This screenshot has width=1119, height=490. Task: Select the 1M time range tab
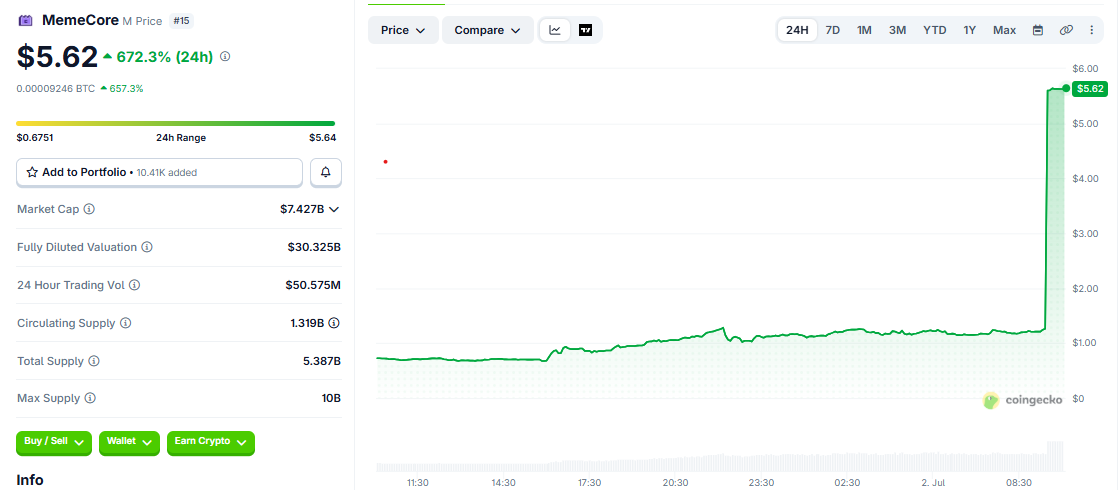click(864, 30)
